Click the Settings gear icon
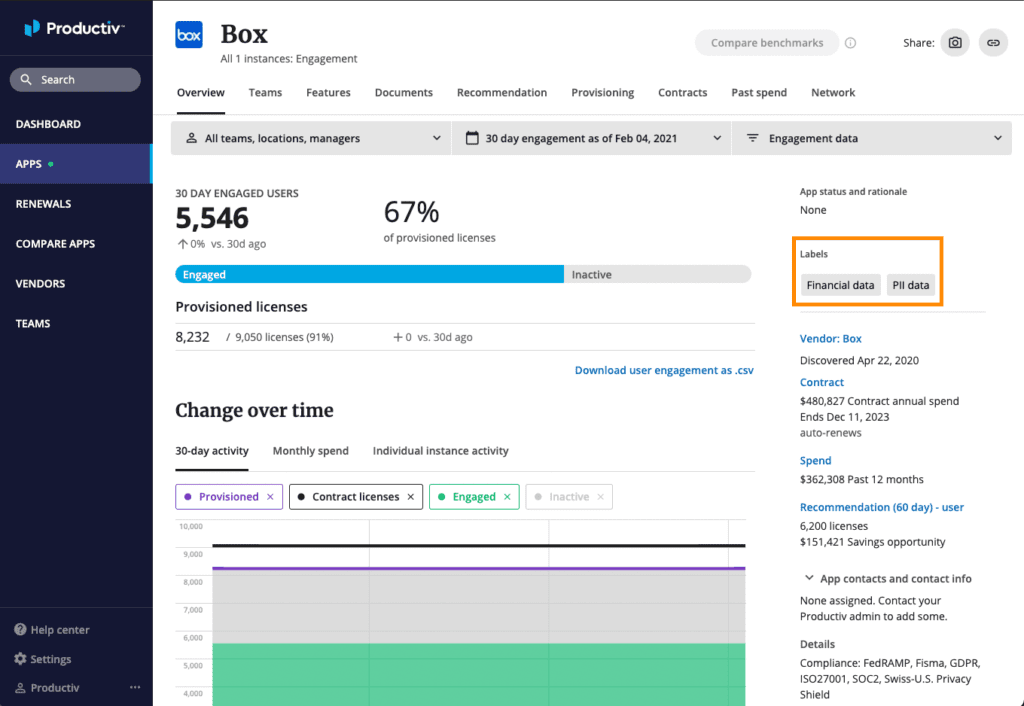The image size is (1024, 706). click(20, 659)
